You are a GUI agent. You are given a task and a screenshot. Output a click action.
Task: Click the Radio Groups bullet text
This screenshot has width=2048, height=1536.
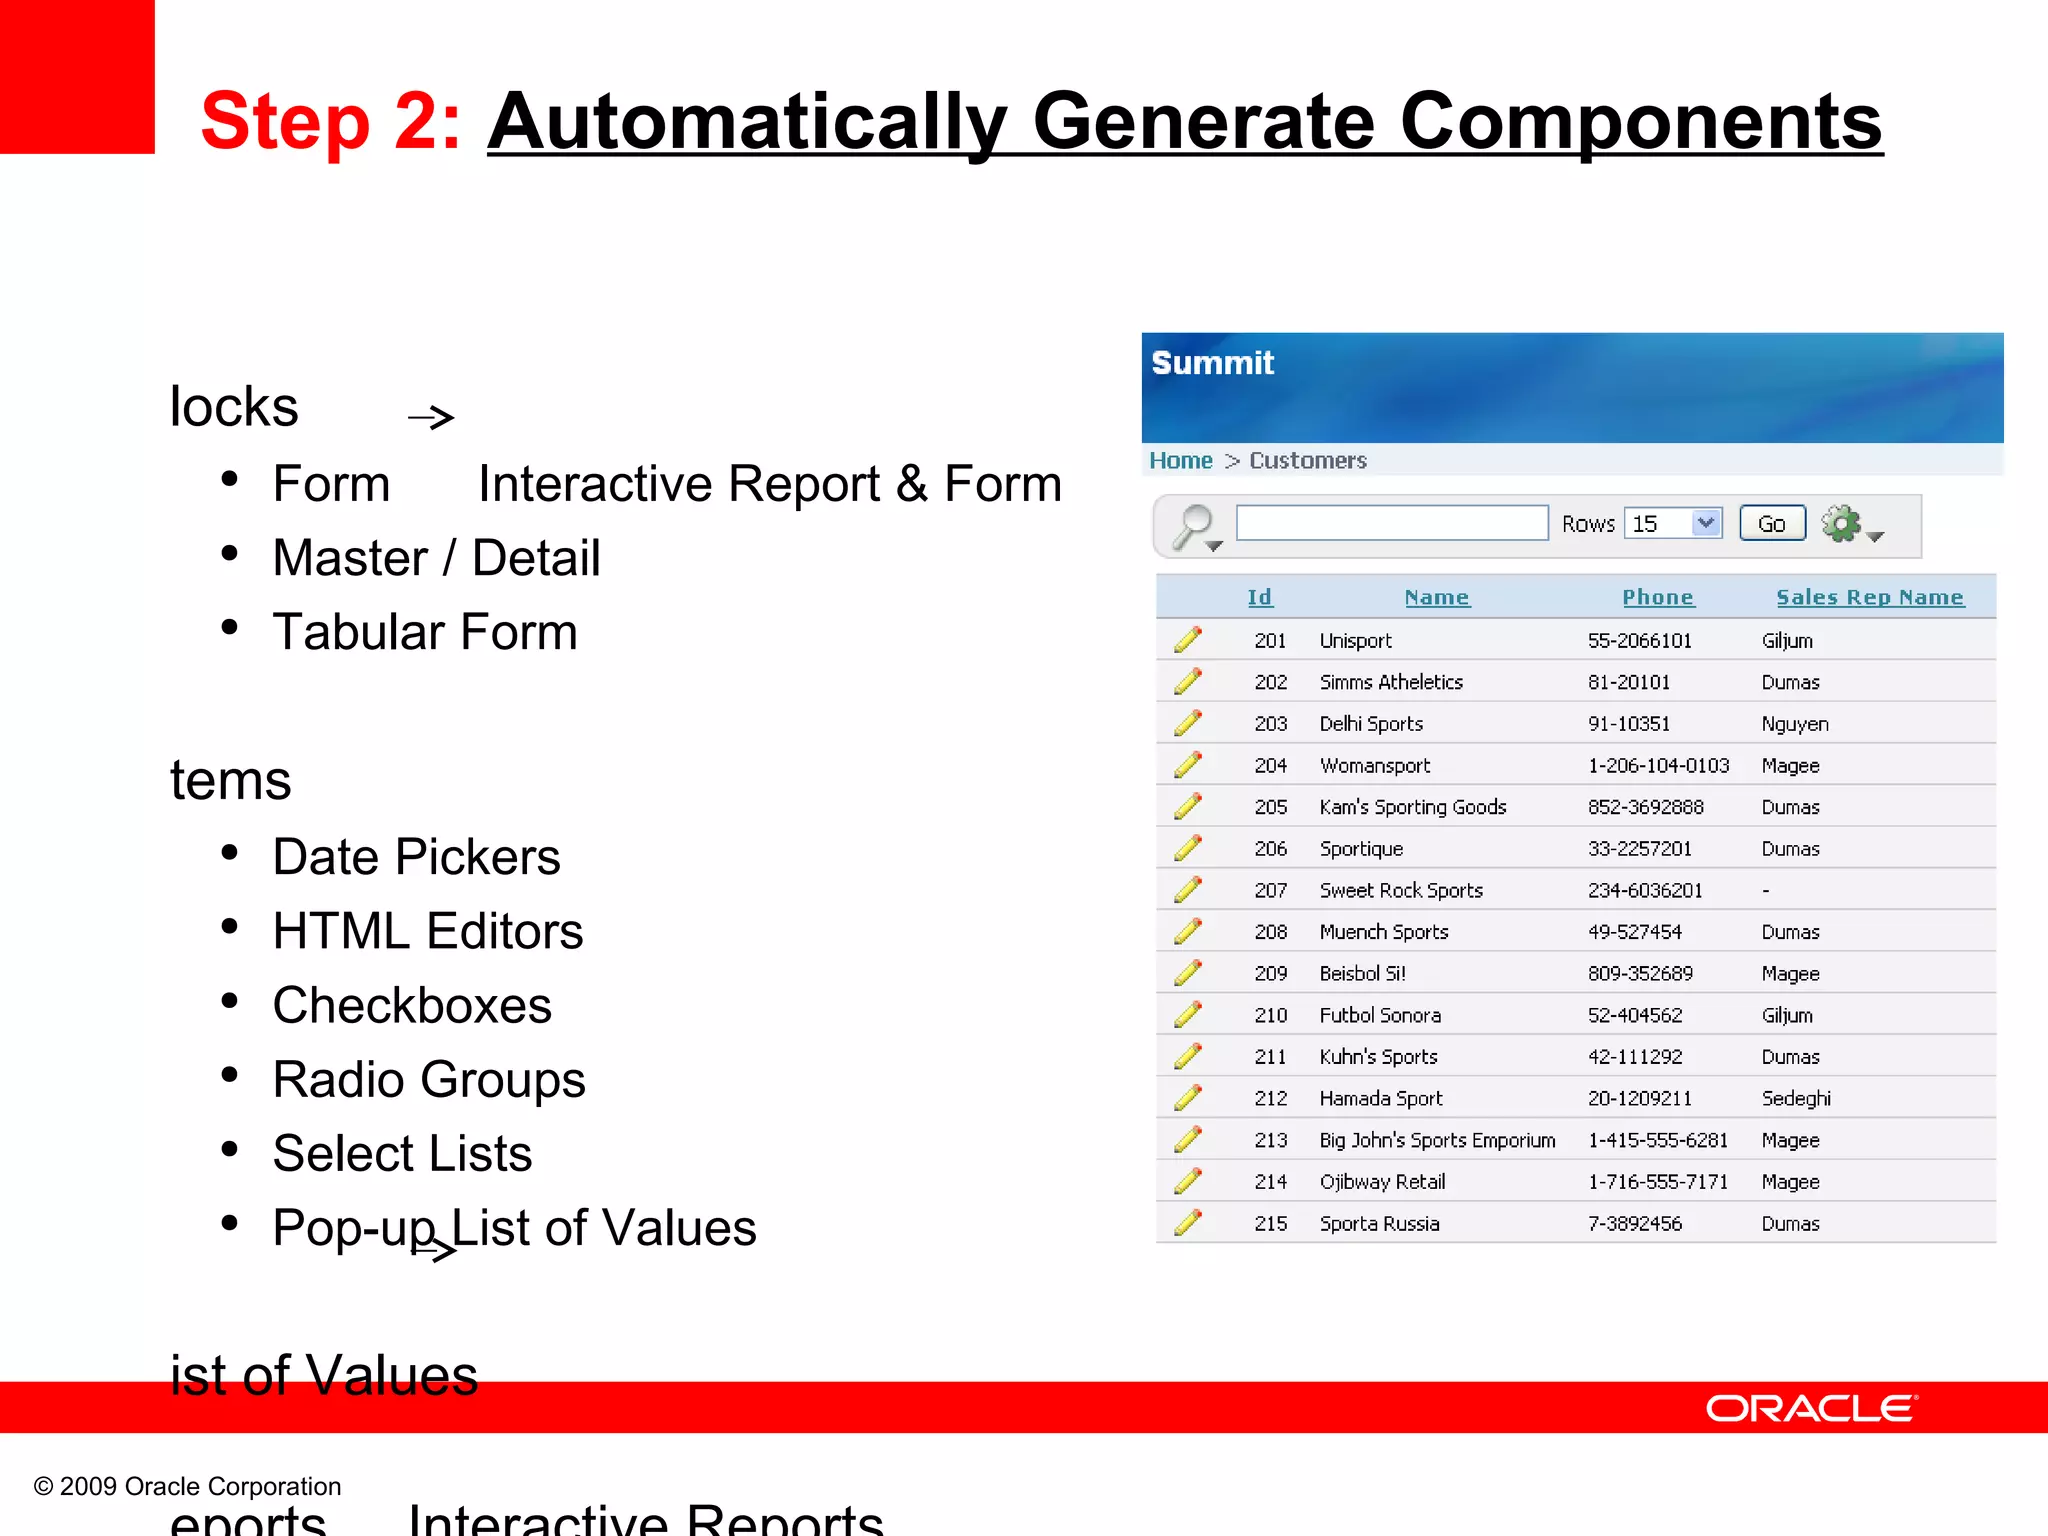(x=429, y=1080)
